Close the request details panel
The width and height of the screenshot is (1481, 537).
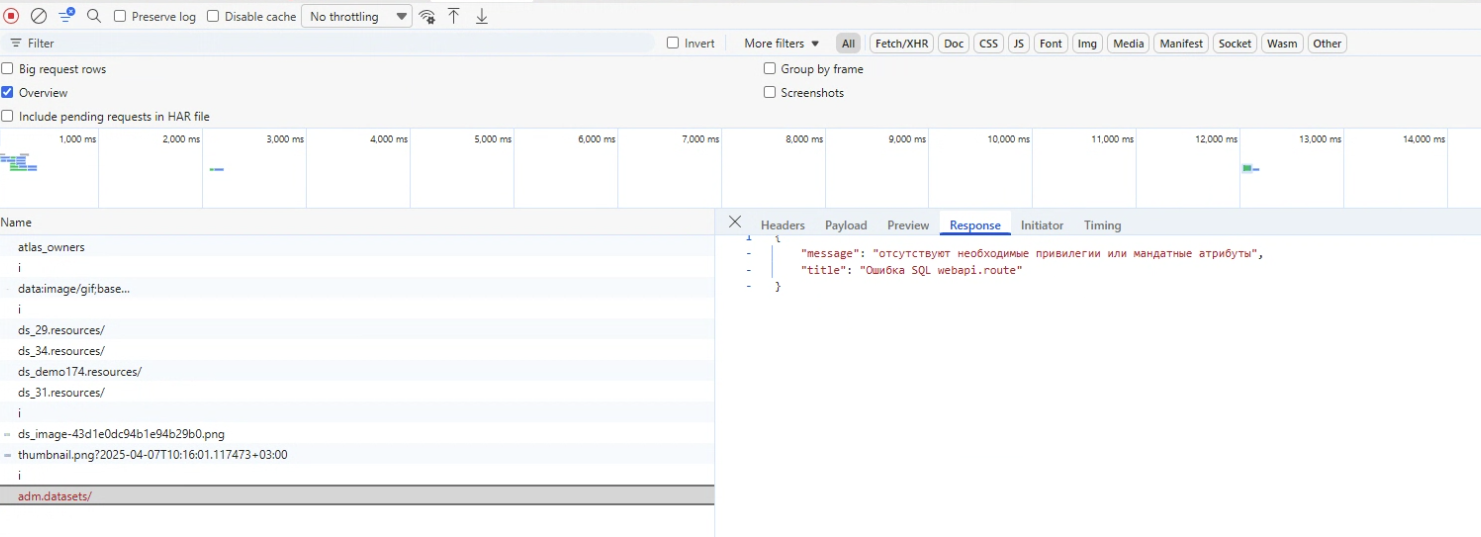pos(735,222)
